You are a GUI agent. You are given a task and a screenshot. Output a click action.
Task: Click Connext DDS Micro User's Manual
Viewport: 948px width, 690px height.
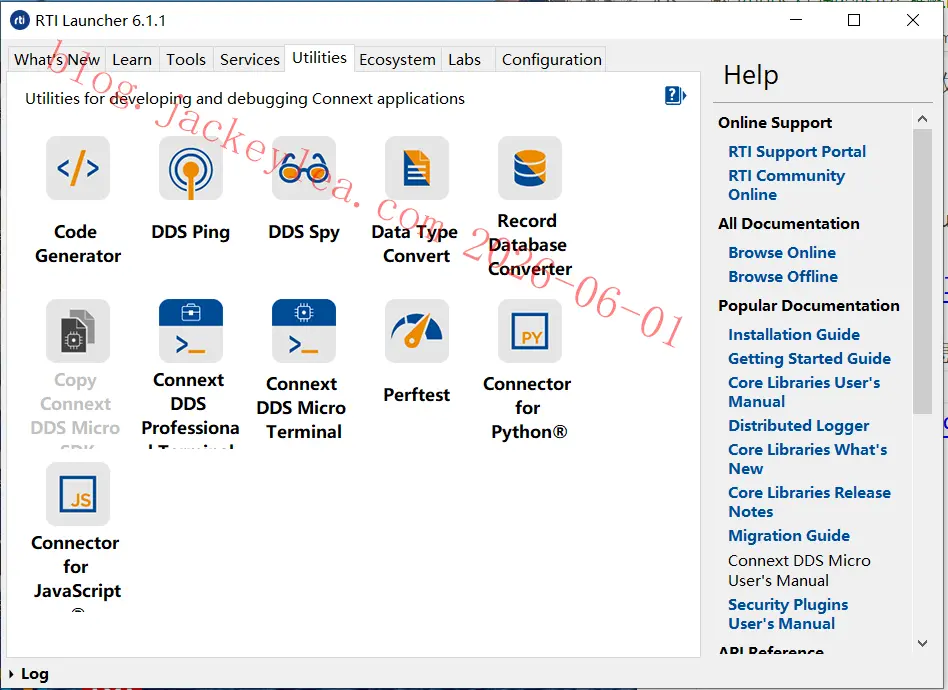[799, 570]
